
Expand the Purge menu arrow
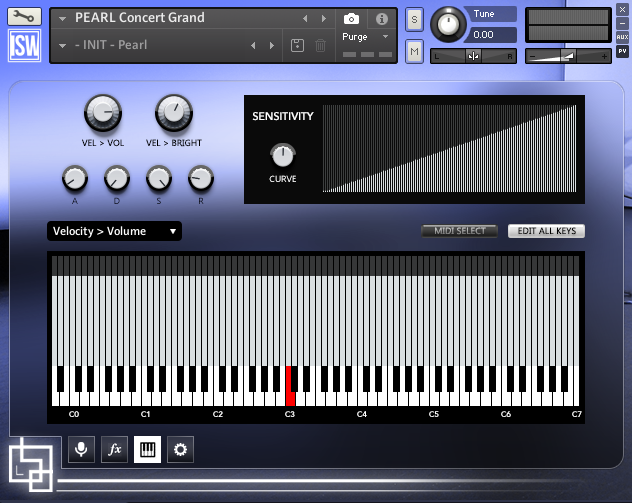tap(385, 37)
